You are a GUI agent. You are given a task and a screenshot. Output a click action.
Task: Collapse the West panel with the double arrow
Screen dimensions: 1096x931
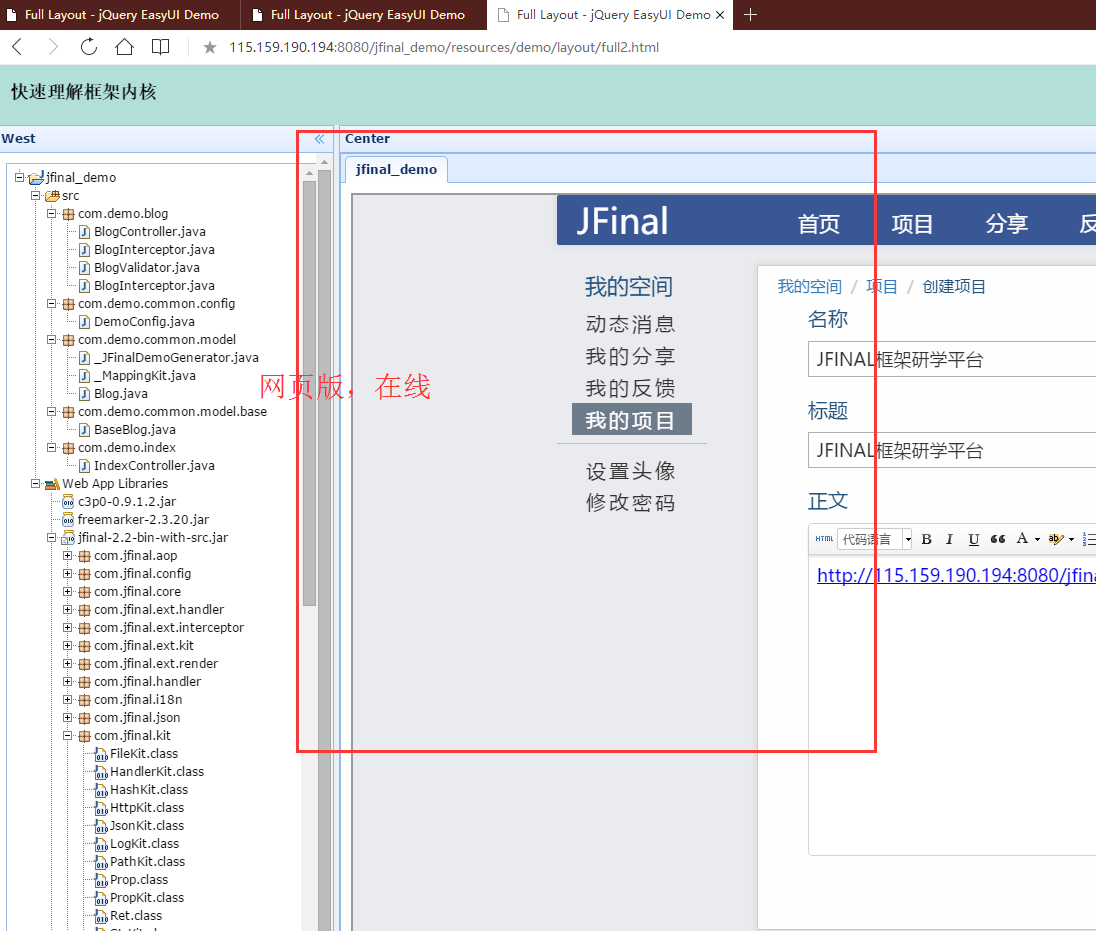[x=319, y=139]
